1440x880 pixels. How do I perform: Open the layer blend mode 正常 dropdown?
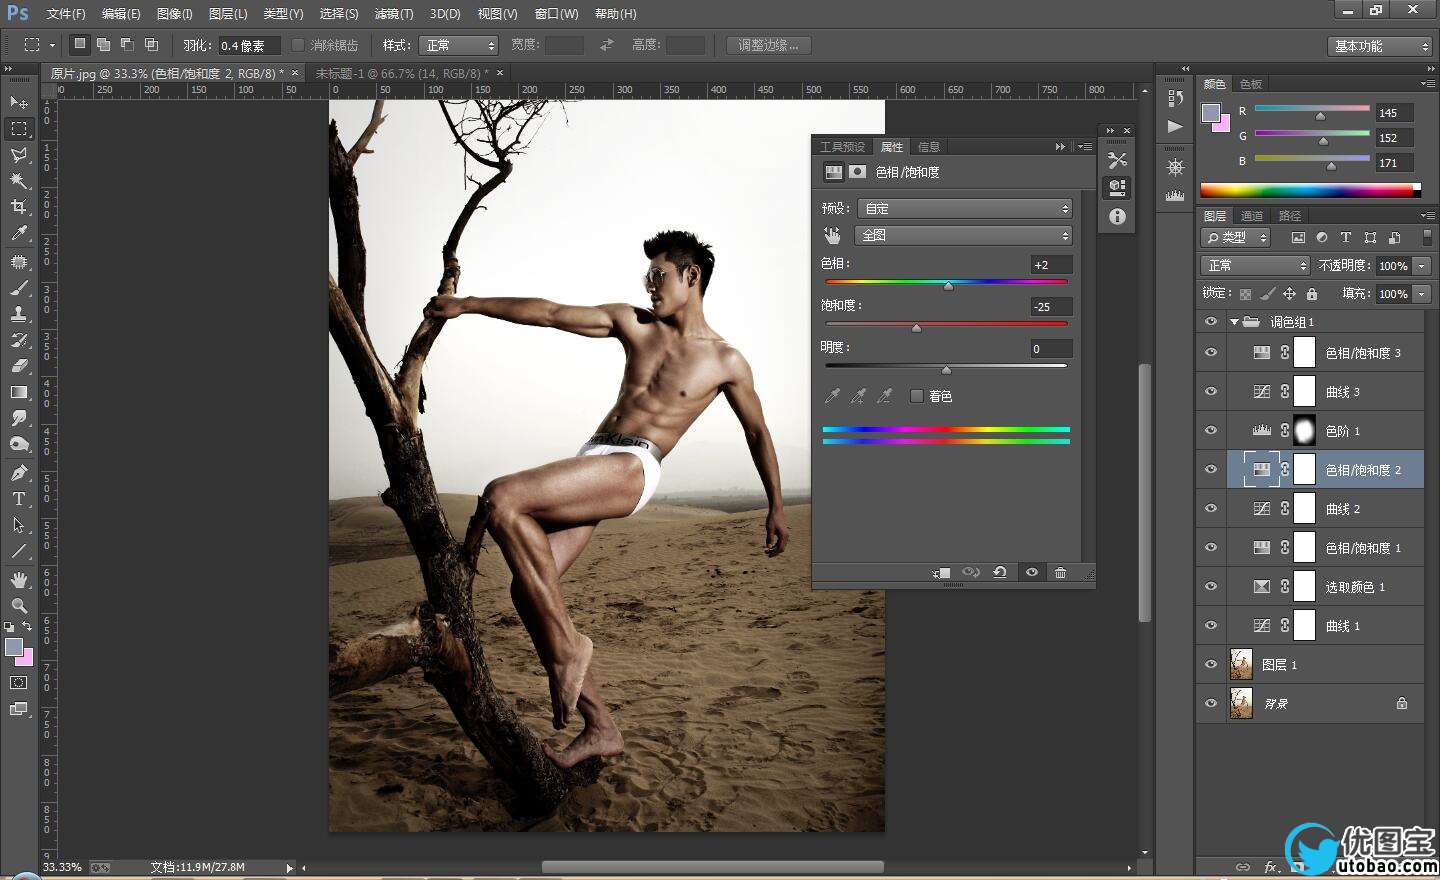pyautogui.click(x=1255, y=266)
